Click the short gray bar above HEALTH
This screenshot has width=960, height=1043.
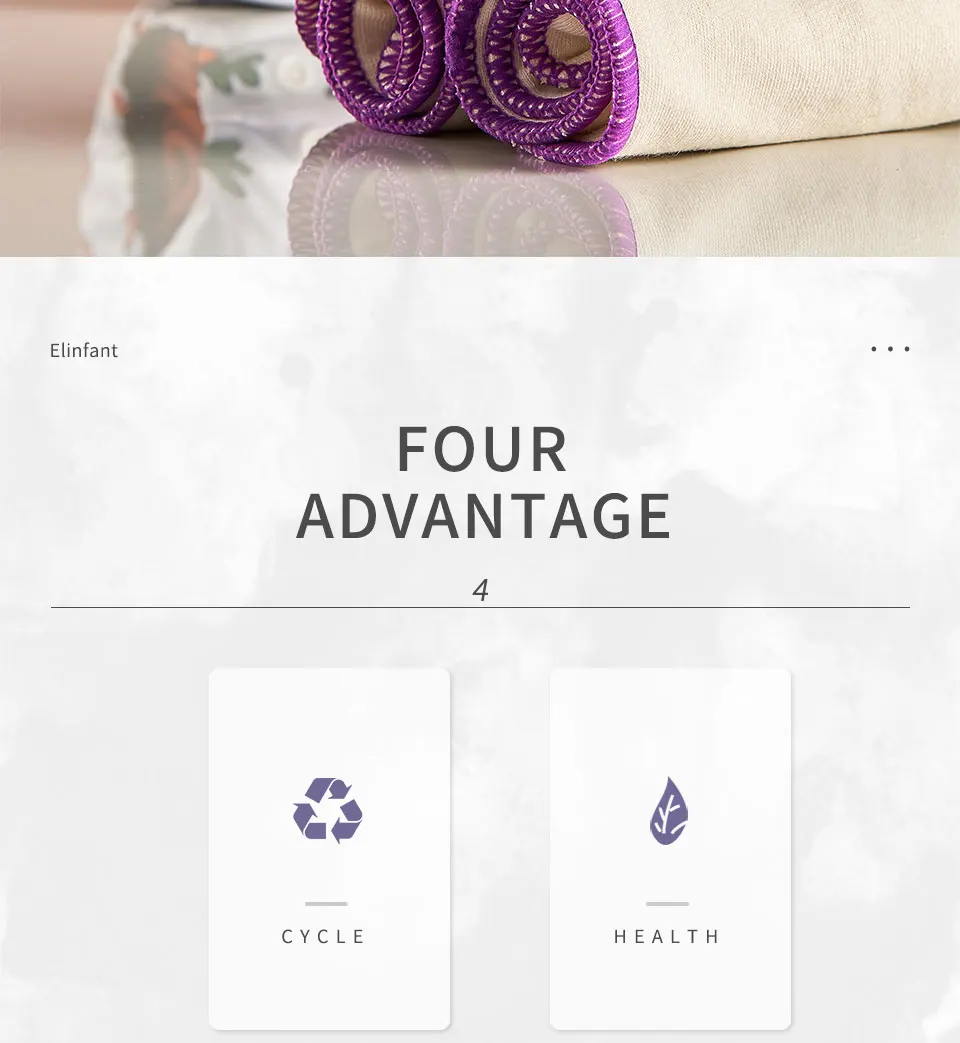667,904
